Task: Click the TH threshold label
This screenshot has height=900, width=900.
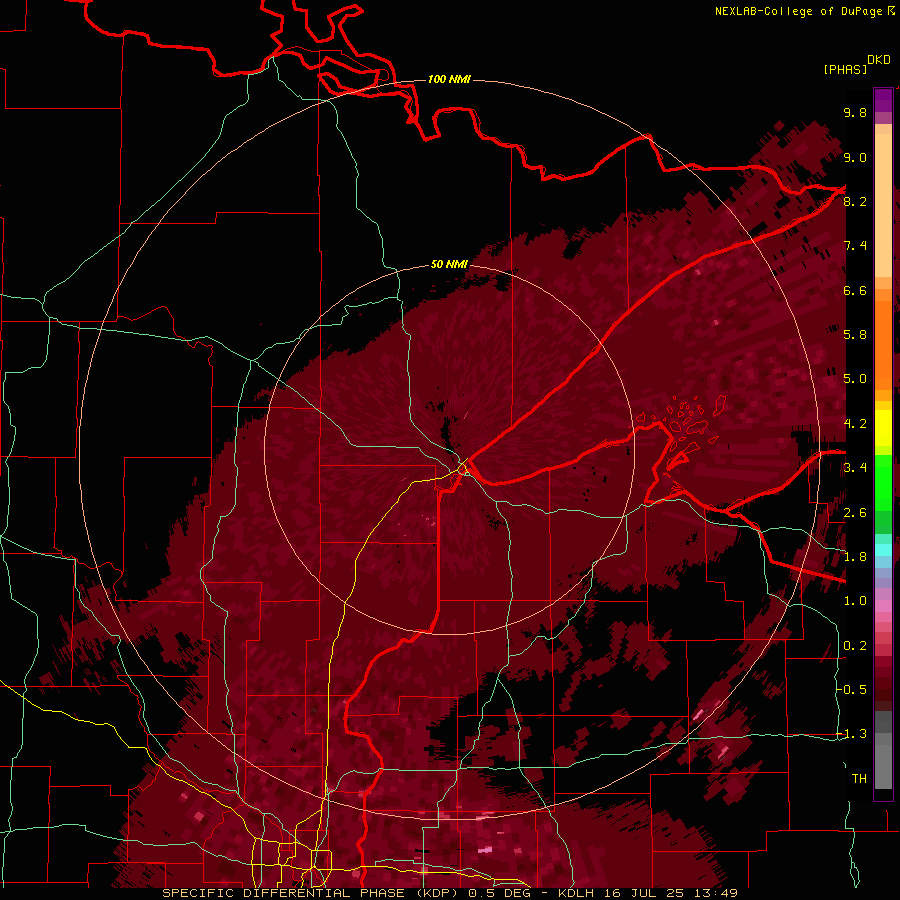Action: tap(859, 779)
